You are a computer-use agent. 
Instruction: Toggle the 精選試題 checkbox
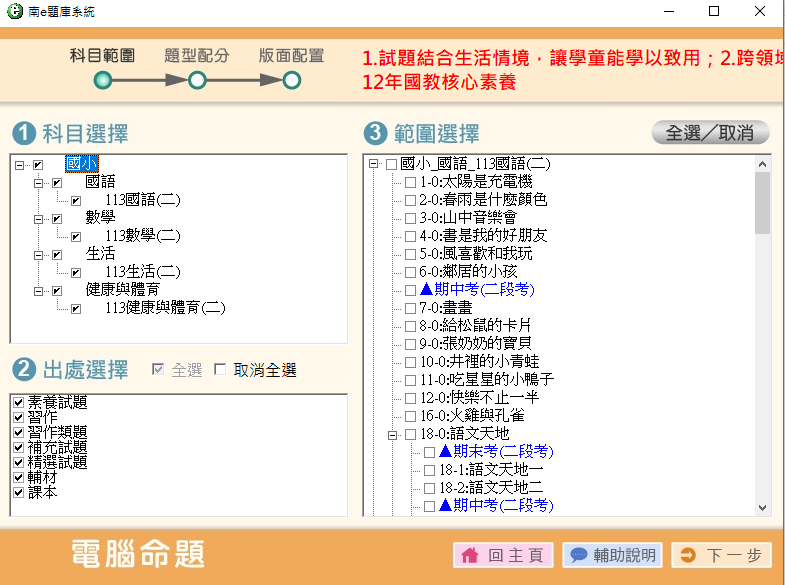point(18,463)
